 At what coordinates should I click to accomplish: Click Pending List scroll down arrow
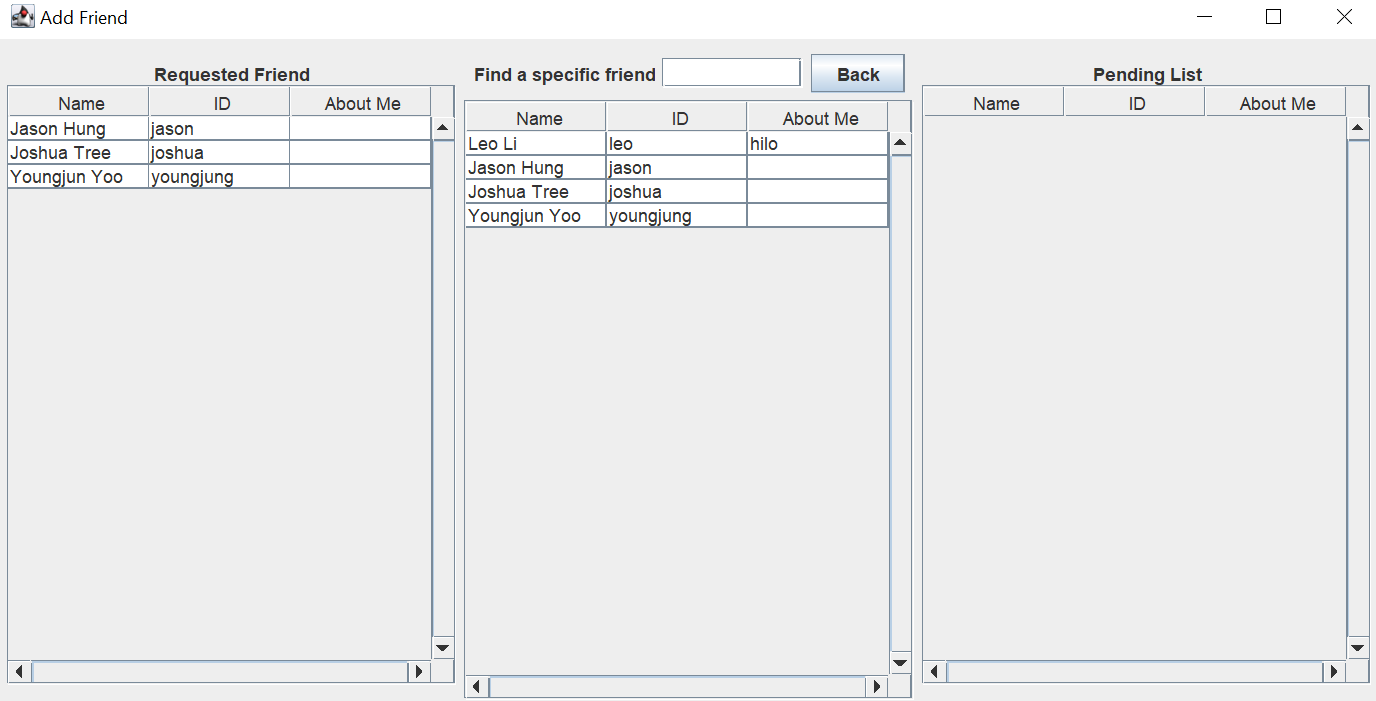[x=1358, y=648]
